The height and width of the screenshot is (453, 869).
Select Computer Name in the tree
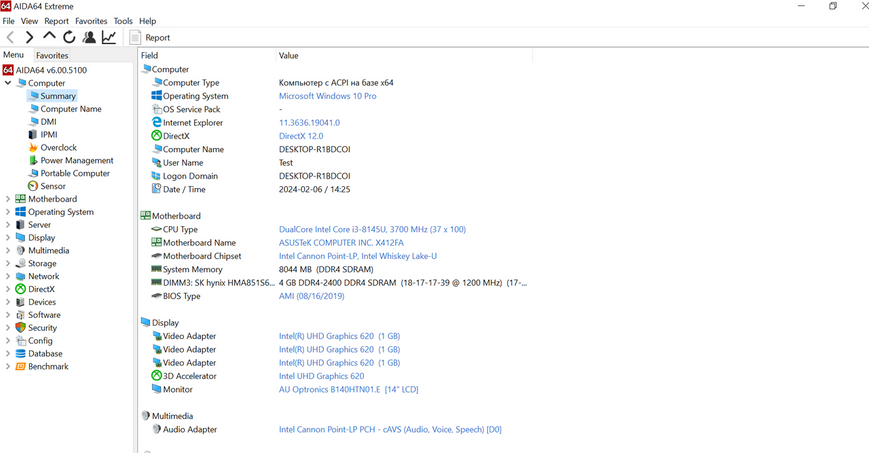click(x=71, y=109)
